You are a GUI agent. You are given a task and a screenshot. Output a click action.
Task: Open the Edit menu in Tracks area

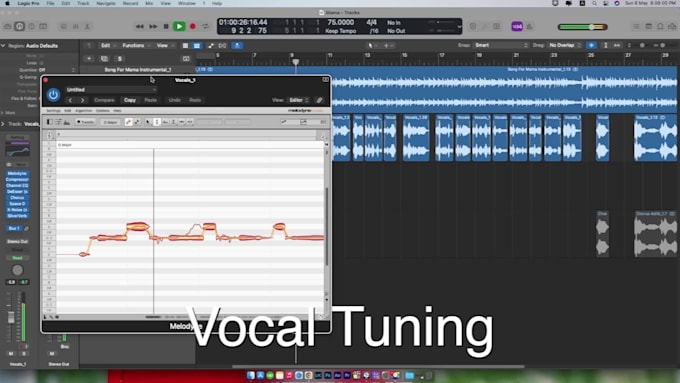[x=108, y=46]
